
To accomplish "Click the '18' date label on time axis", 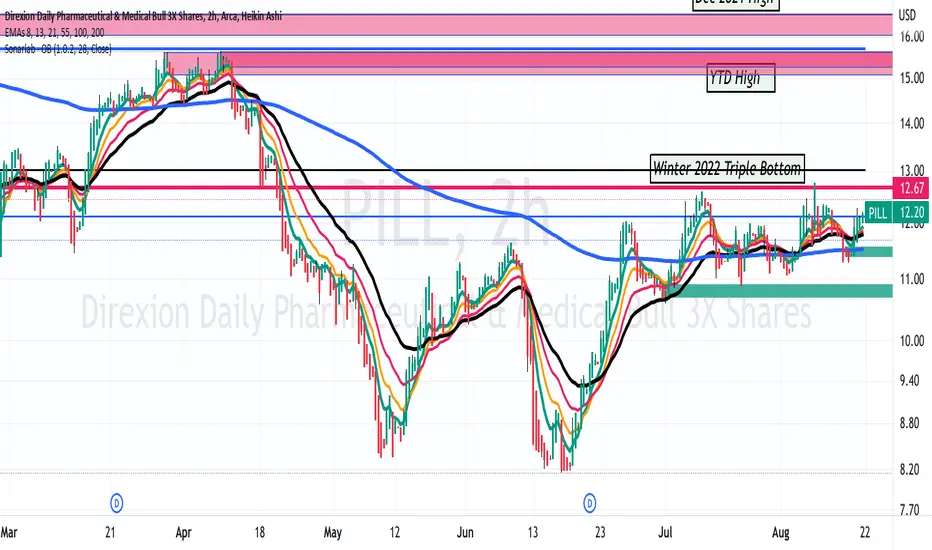I will click(260, 532).
